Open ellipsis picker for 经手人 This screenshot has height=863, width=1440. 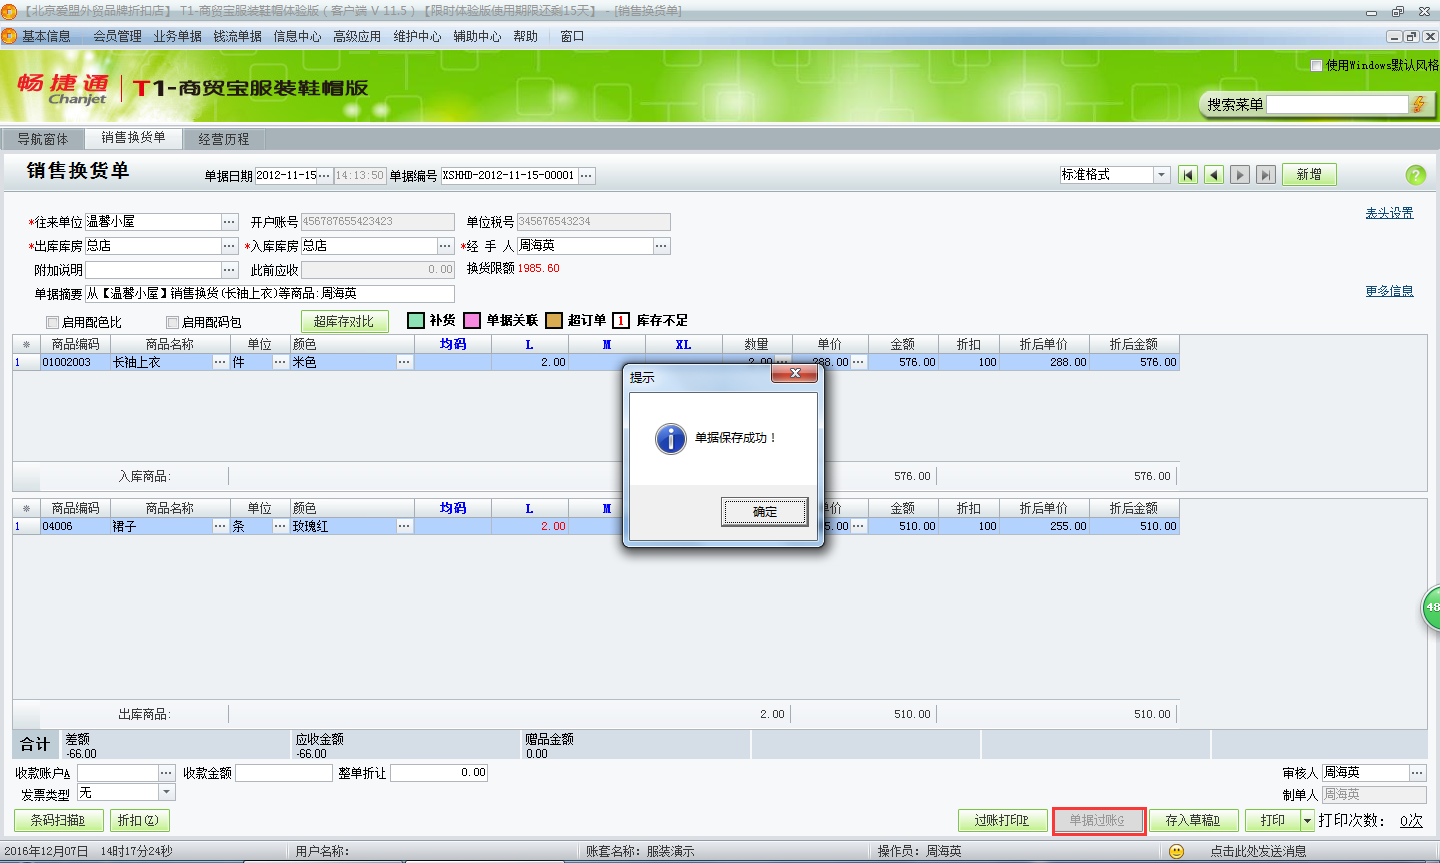pos(662,246)
